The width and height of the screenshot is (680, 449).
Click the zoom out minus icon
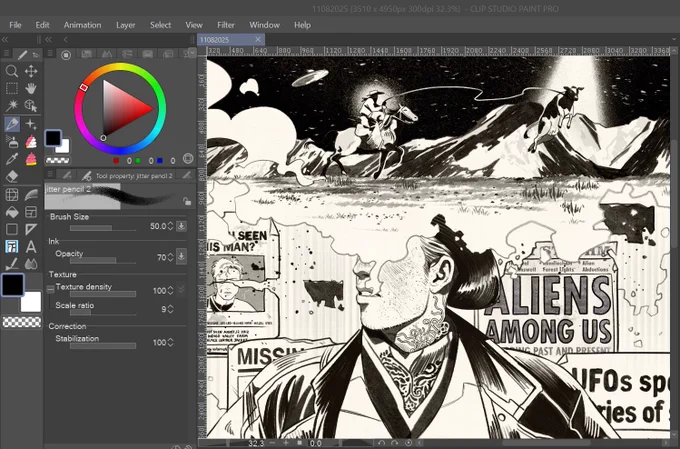coord(272,443)
